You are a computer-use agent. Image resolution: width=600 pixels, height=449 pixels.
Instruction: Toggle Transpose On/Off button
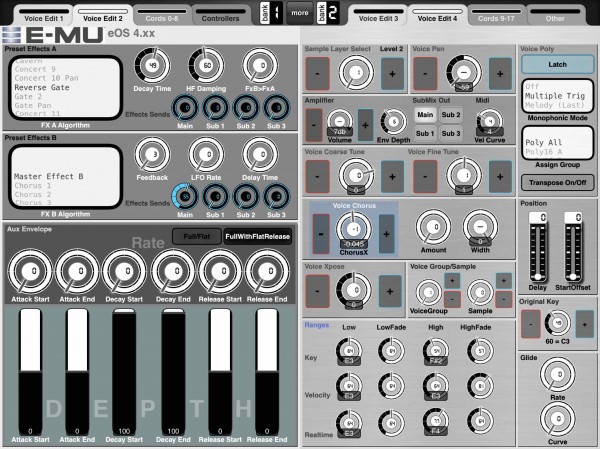557,183
